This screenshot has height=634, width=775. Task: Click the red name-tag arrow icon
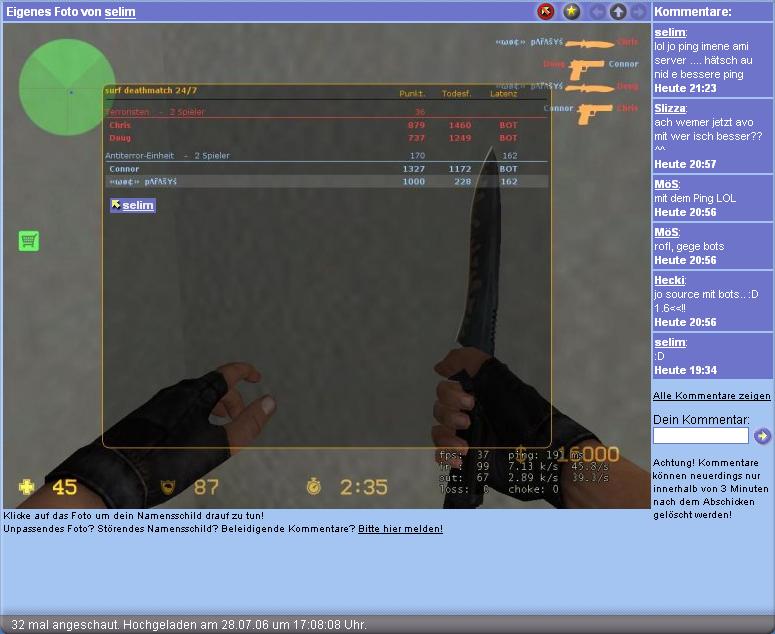pyautogui.click(x=545, y=12)
